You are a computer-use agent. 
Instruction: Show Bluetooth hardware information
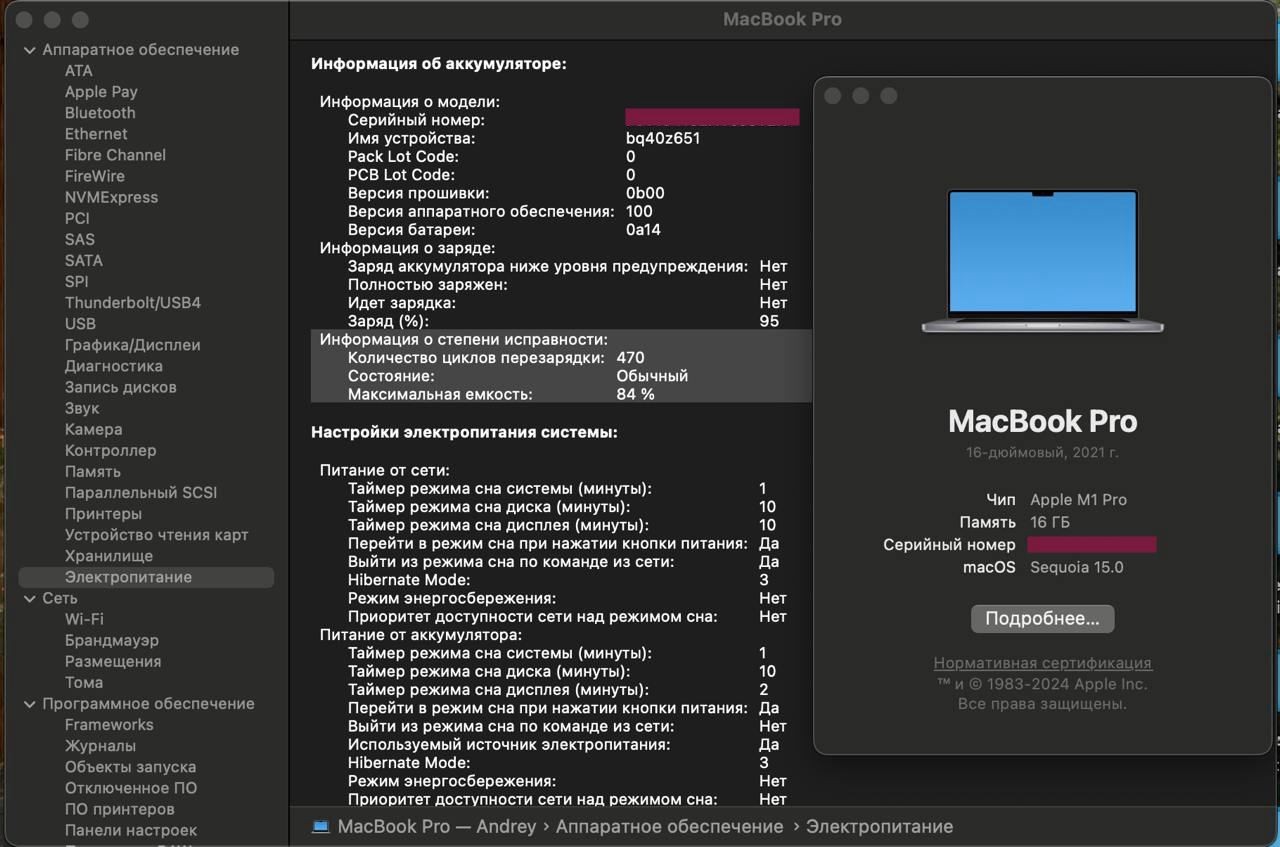pyautogui.click(x=100, y=113)
